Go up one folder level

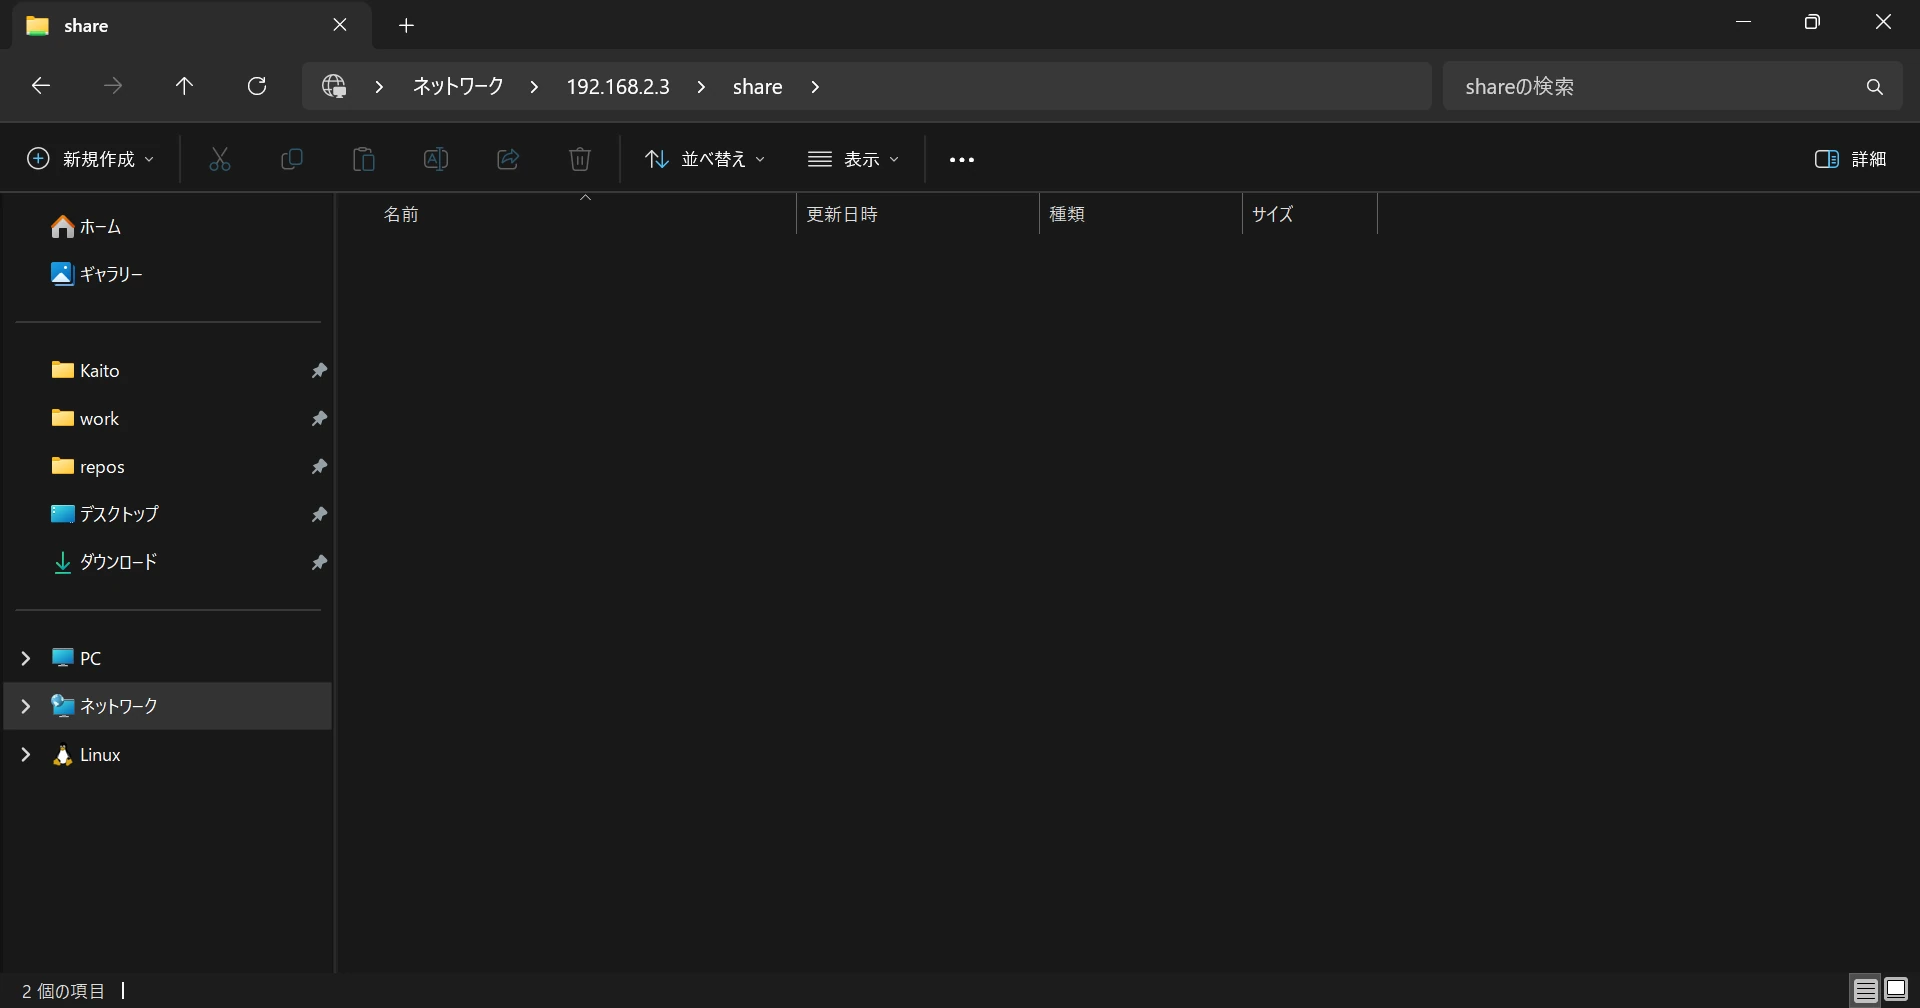coord(184,86)
